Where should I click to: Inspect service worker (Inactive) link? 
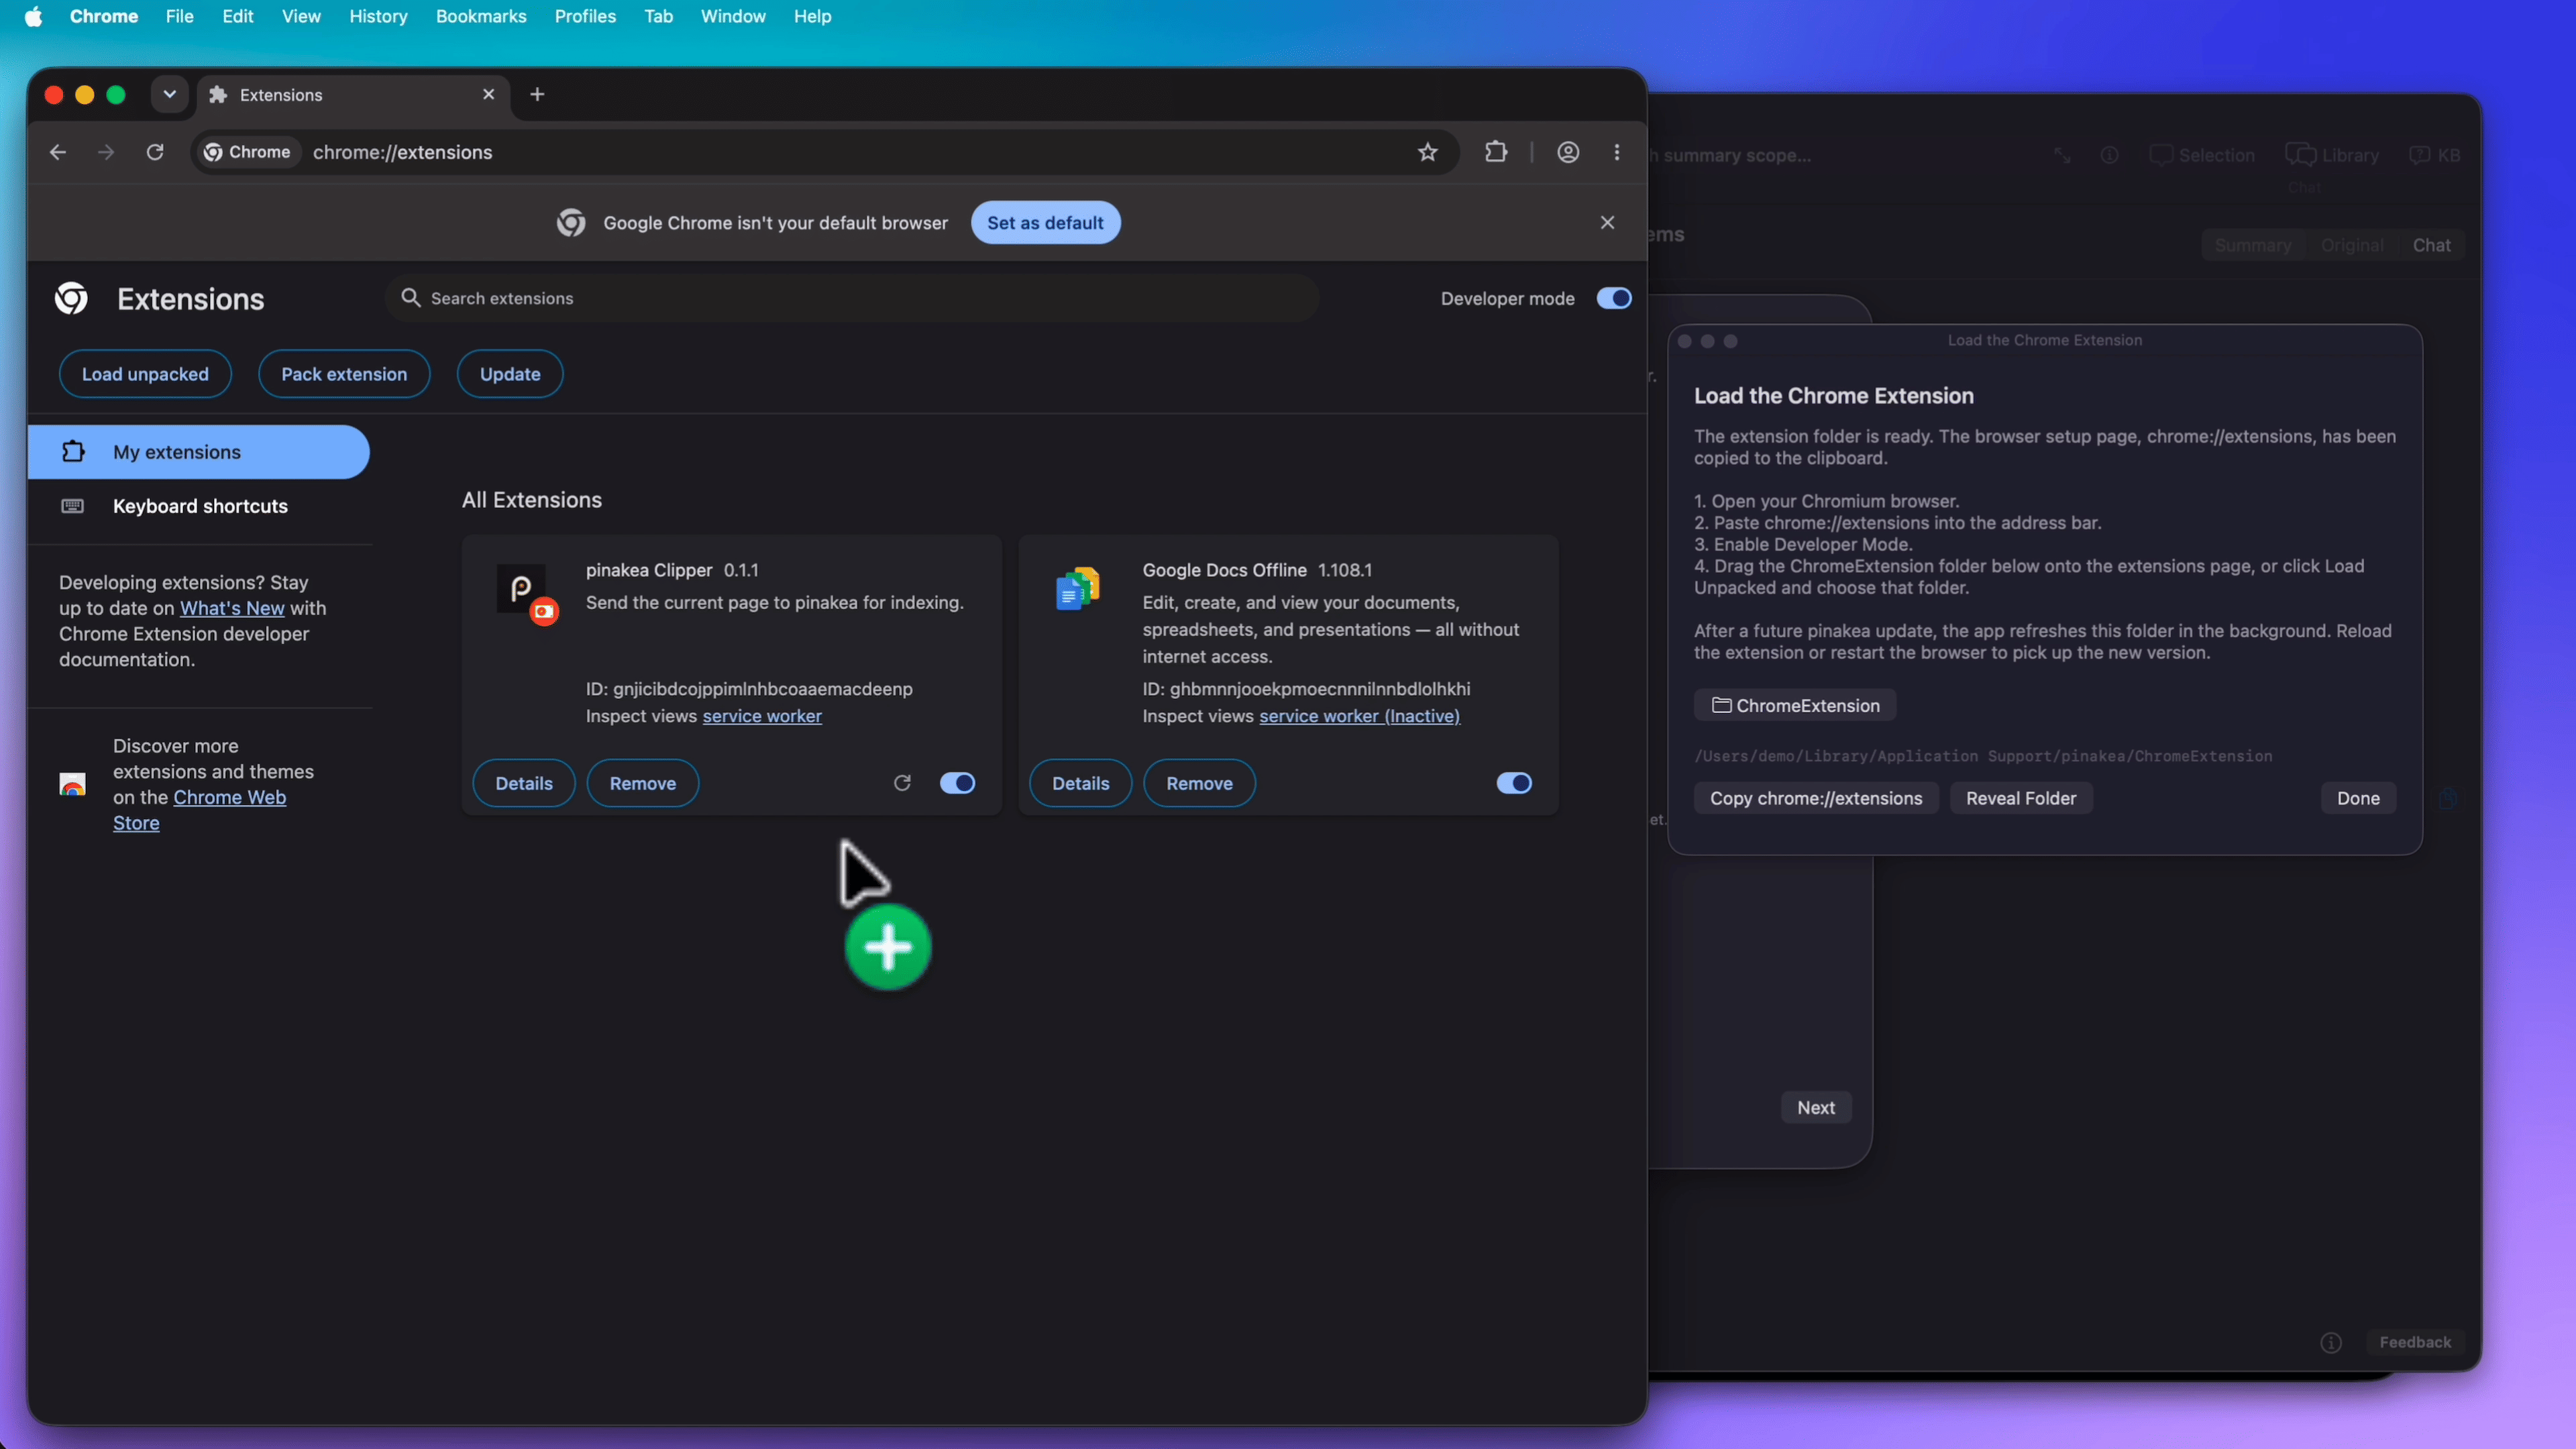tap(1359, 716)
